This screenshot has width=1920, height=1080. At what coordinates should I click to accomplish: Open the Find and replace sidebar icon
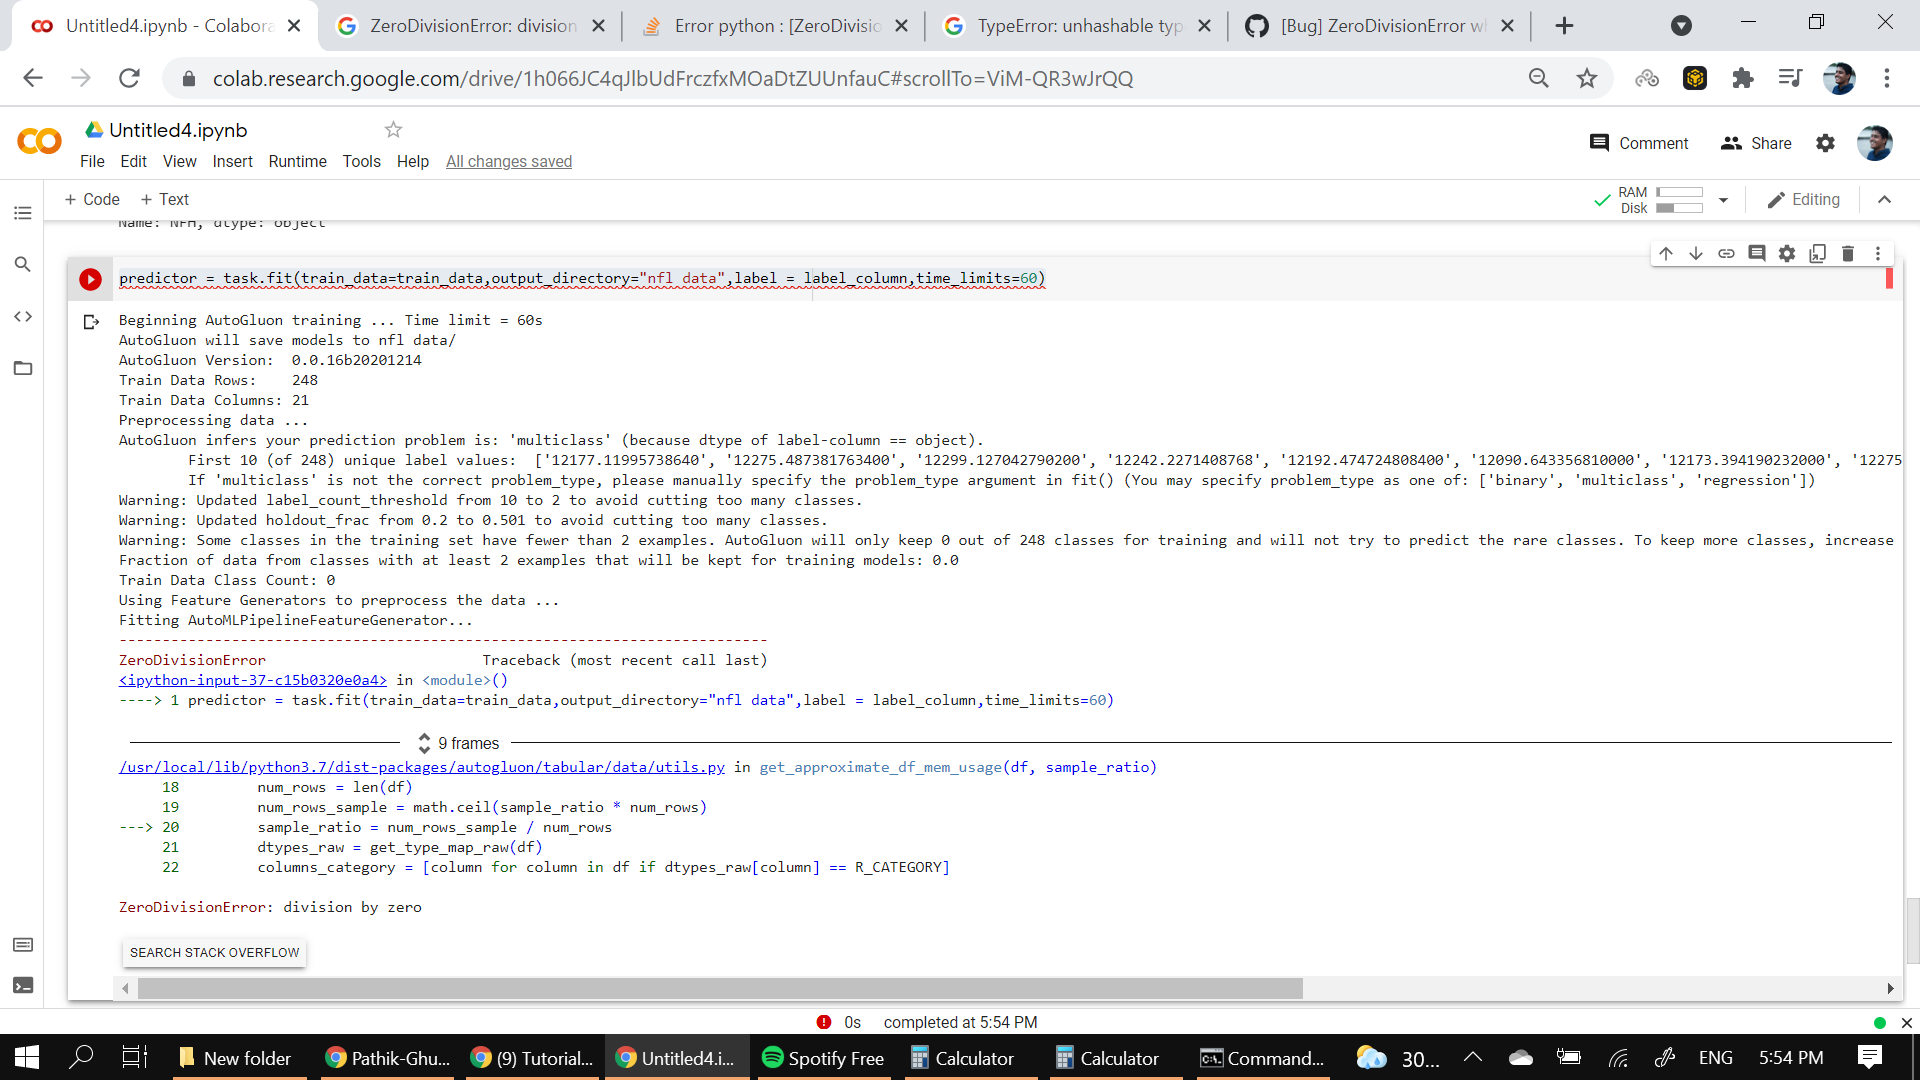(x=23, y=265)
